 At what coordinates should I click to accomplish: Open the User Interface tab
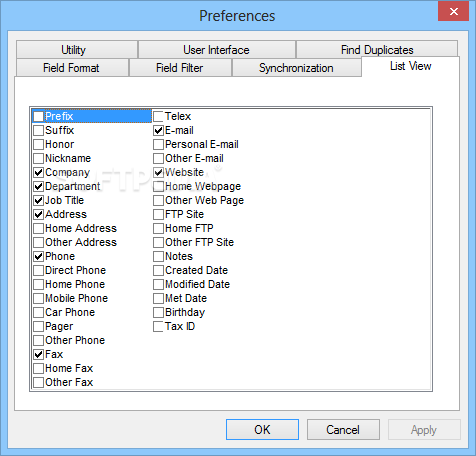(217, 50)
